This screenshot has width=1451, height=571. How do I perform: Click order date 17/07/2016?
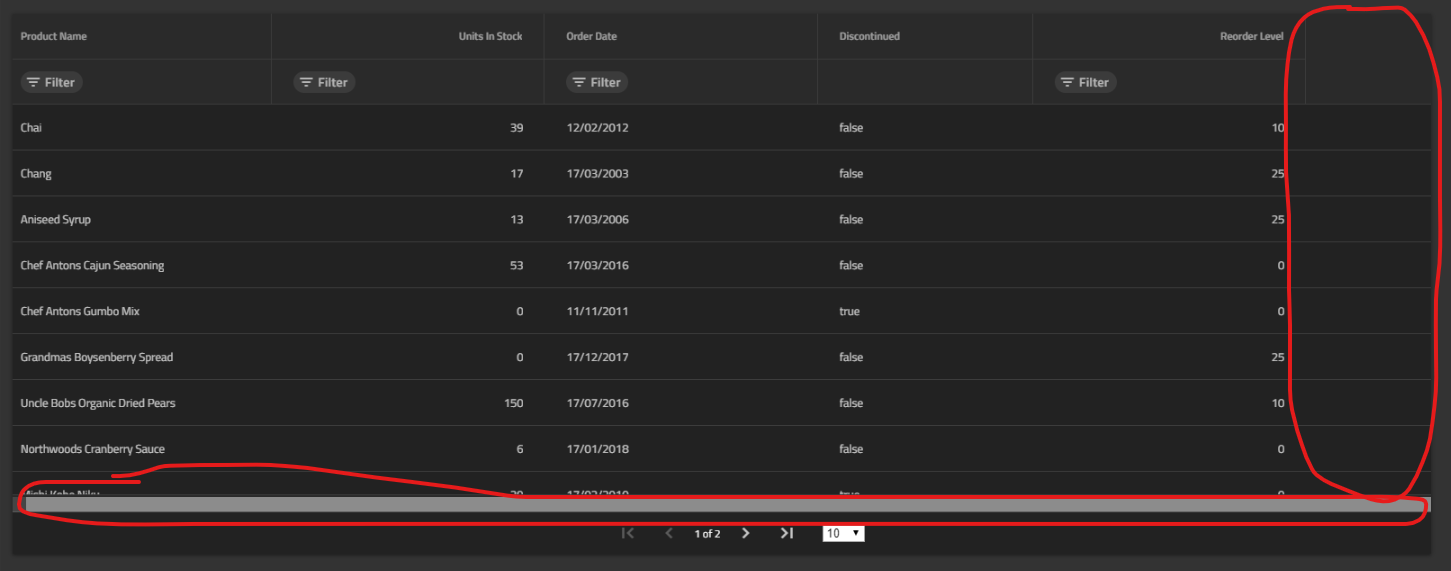pos(598,404)
